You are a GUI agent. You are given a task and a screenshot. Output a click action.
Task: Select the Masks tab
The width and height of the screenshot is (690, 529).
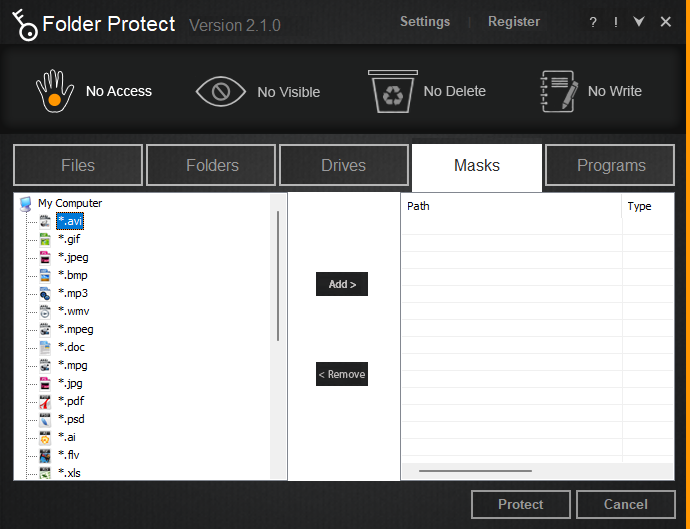[x=477, y=167]
